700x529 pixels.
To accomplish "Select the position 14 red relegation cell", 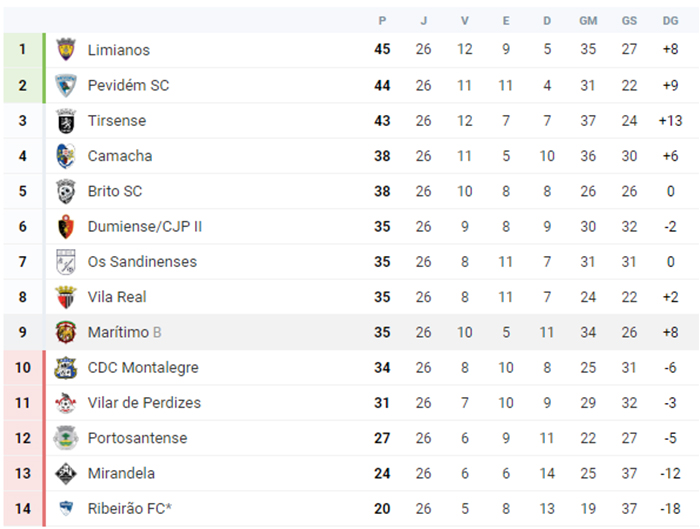I will coord(23,509).
